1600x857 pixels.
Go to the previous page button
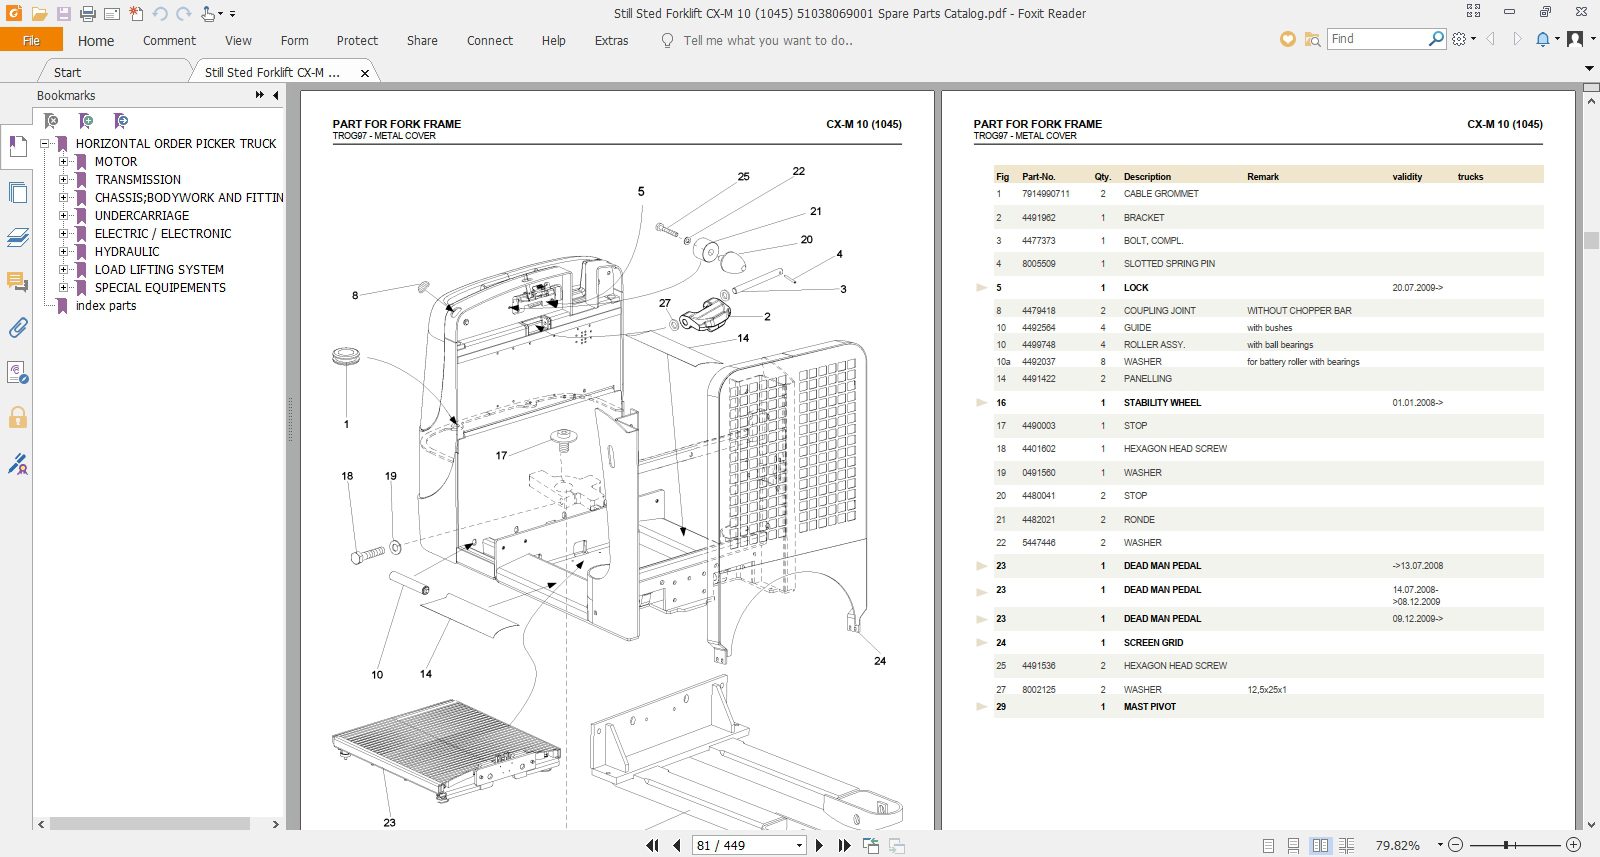click(677, 845)
